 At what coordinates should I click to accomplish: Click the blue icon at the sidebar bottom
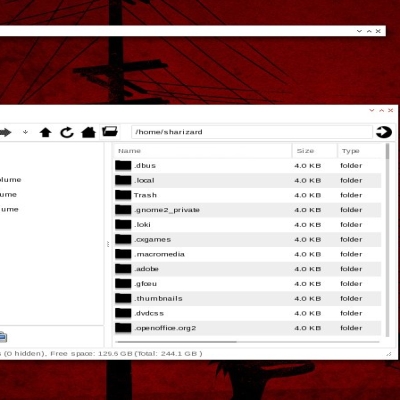(x=3, y=337)
